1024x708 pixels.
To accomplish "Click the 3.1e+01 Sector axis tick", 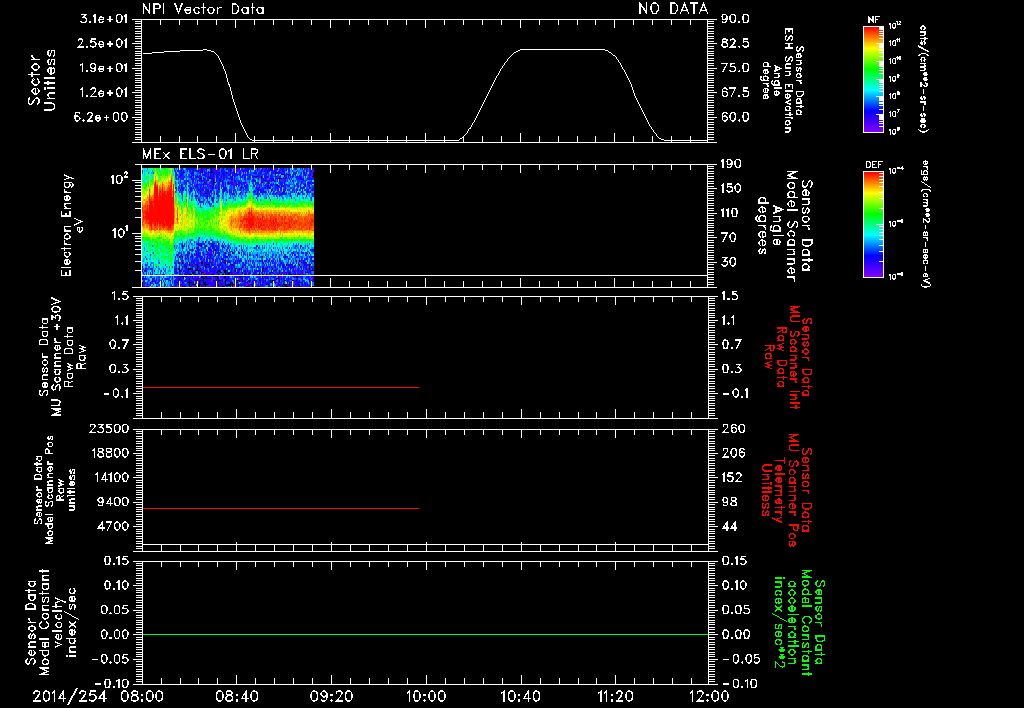I will pyautogui.click(x=103, y=19).
